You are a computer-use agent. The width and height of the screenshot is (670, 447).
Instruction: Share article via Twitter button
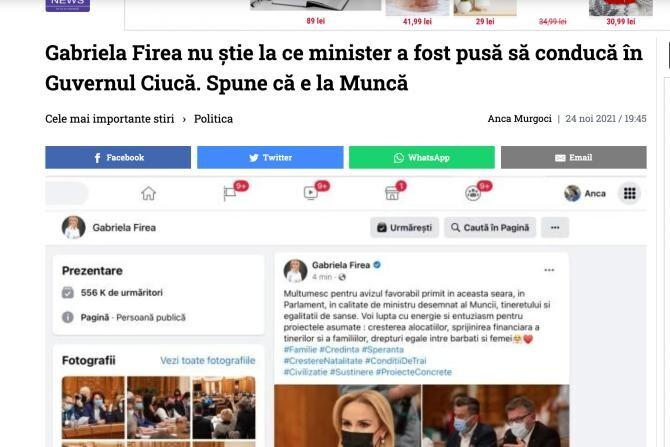point(270,157)
